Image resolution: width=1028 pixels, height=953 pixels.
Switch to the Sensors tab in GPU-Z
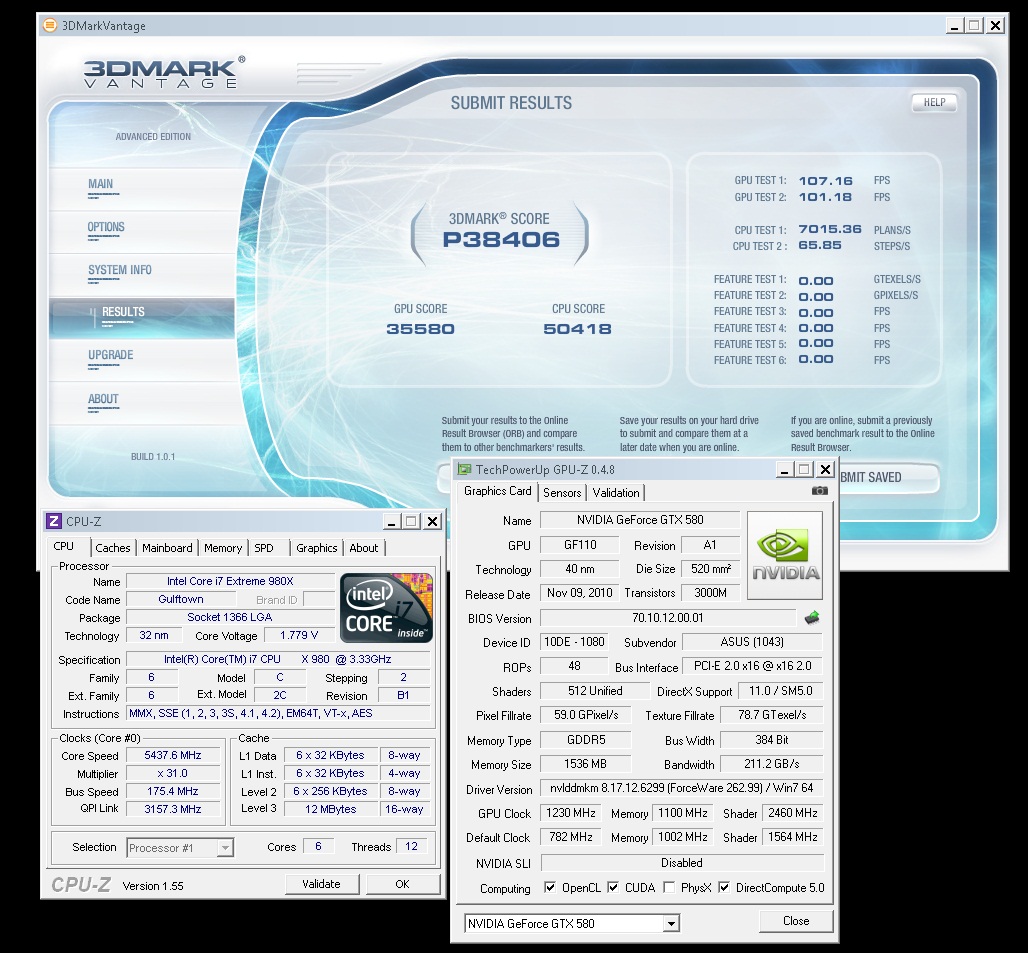(x=562, y=492)
